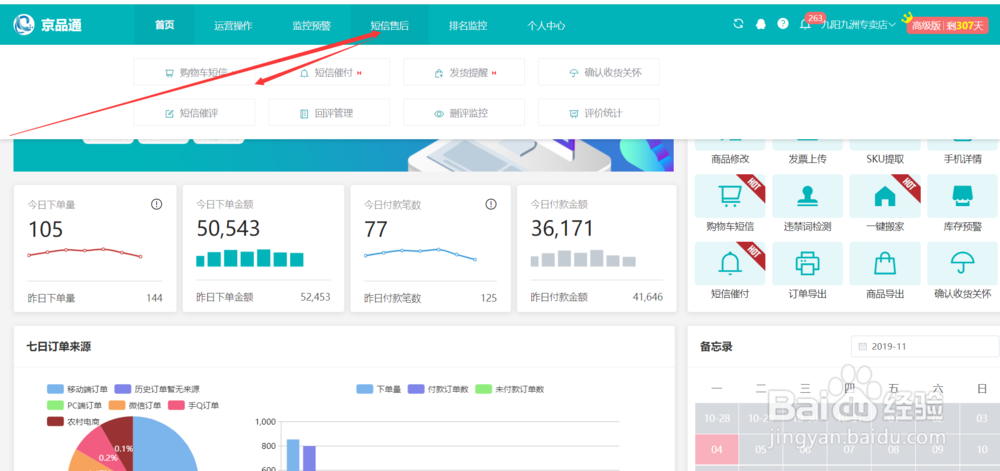Click the SKU提取 shortcut label

(x=885, y=159)
